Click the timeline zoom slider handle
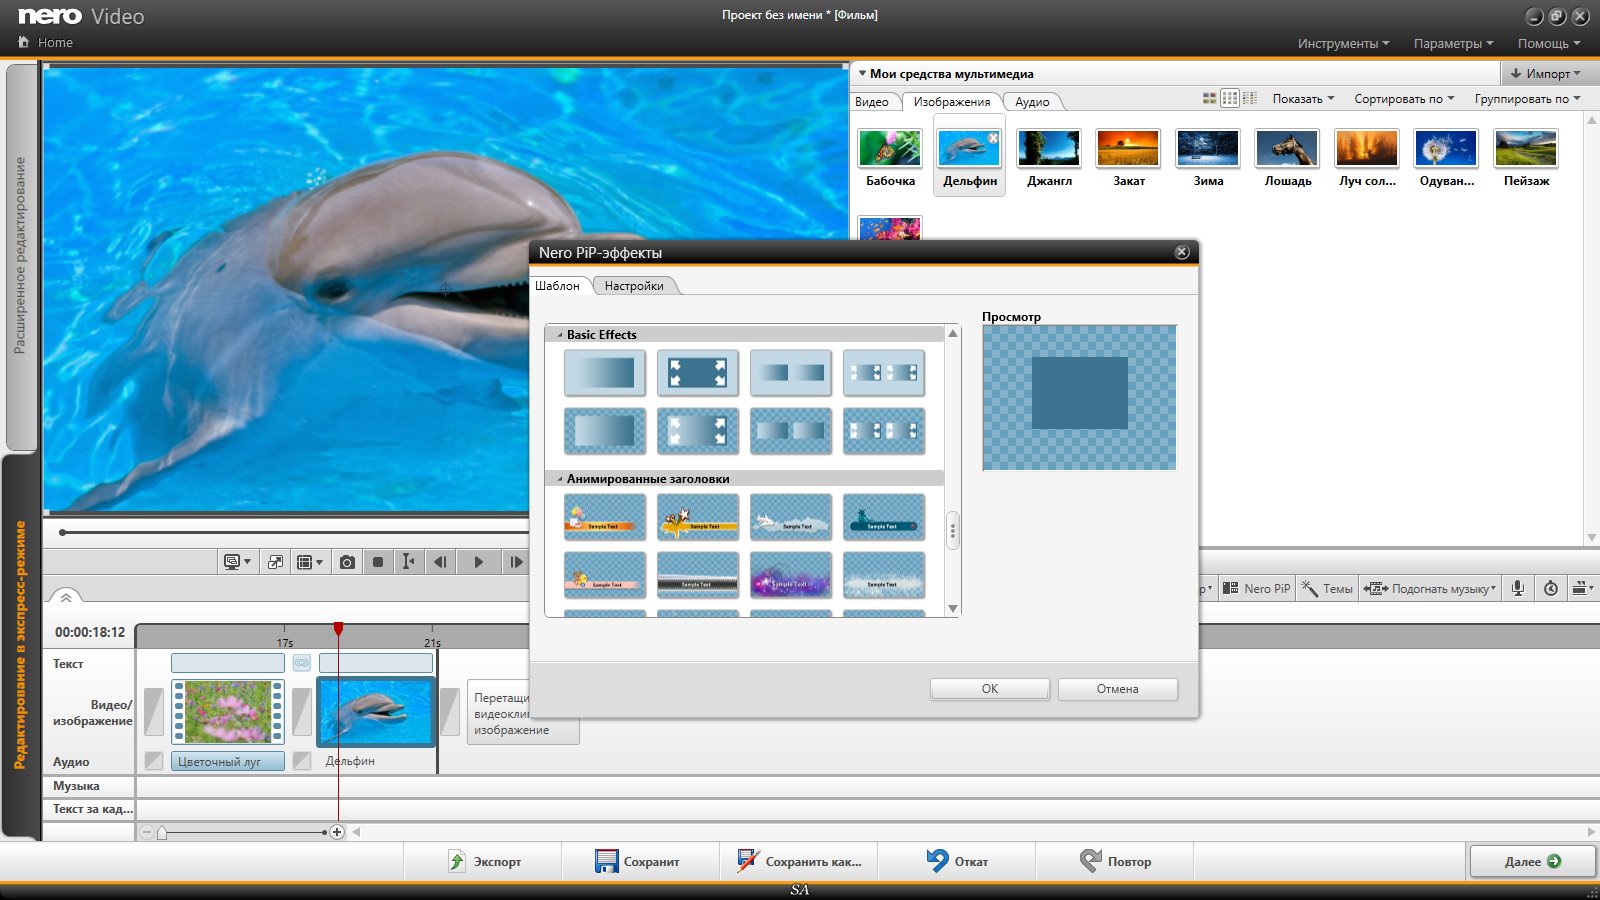 pyautogui.click(x=162, y=832)
